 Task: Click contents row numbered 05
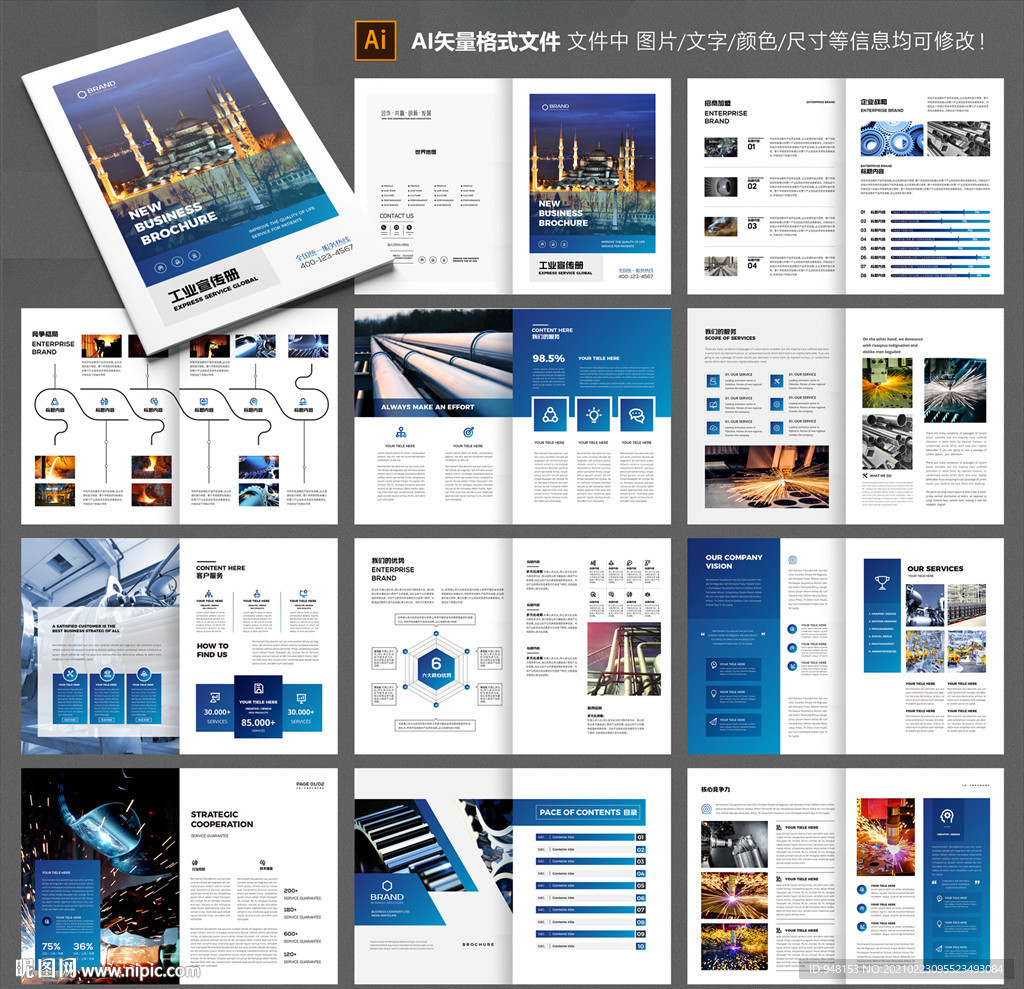pos(590,886)
